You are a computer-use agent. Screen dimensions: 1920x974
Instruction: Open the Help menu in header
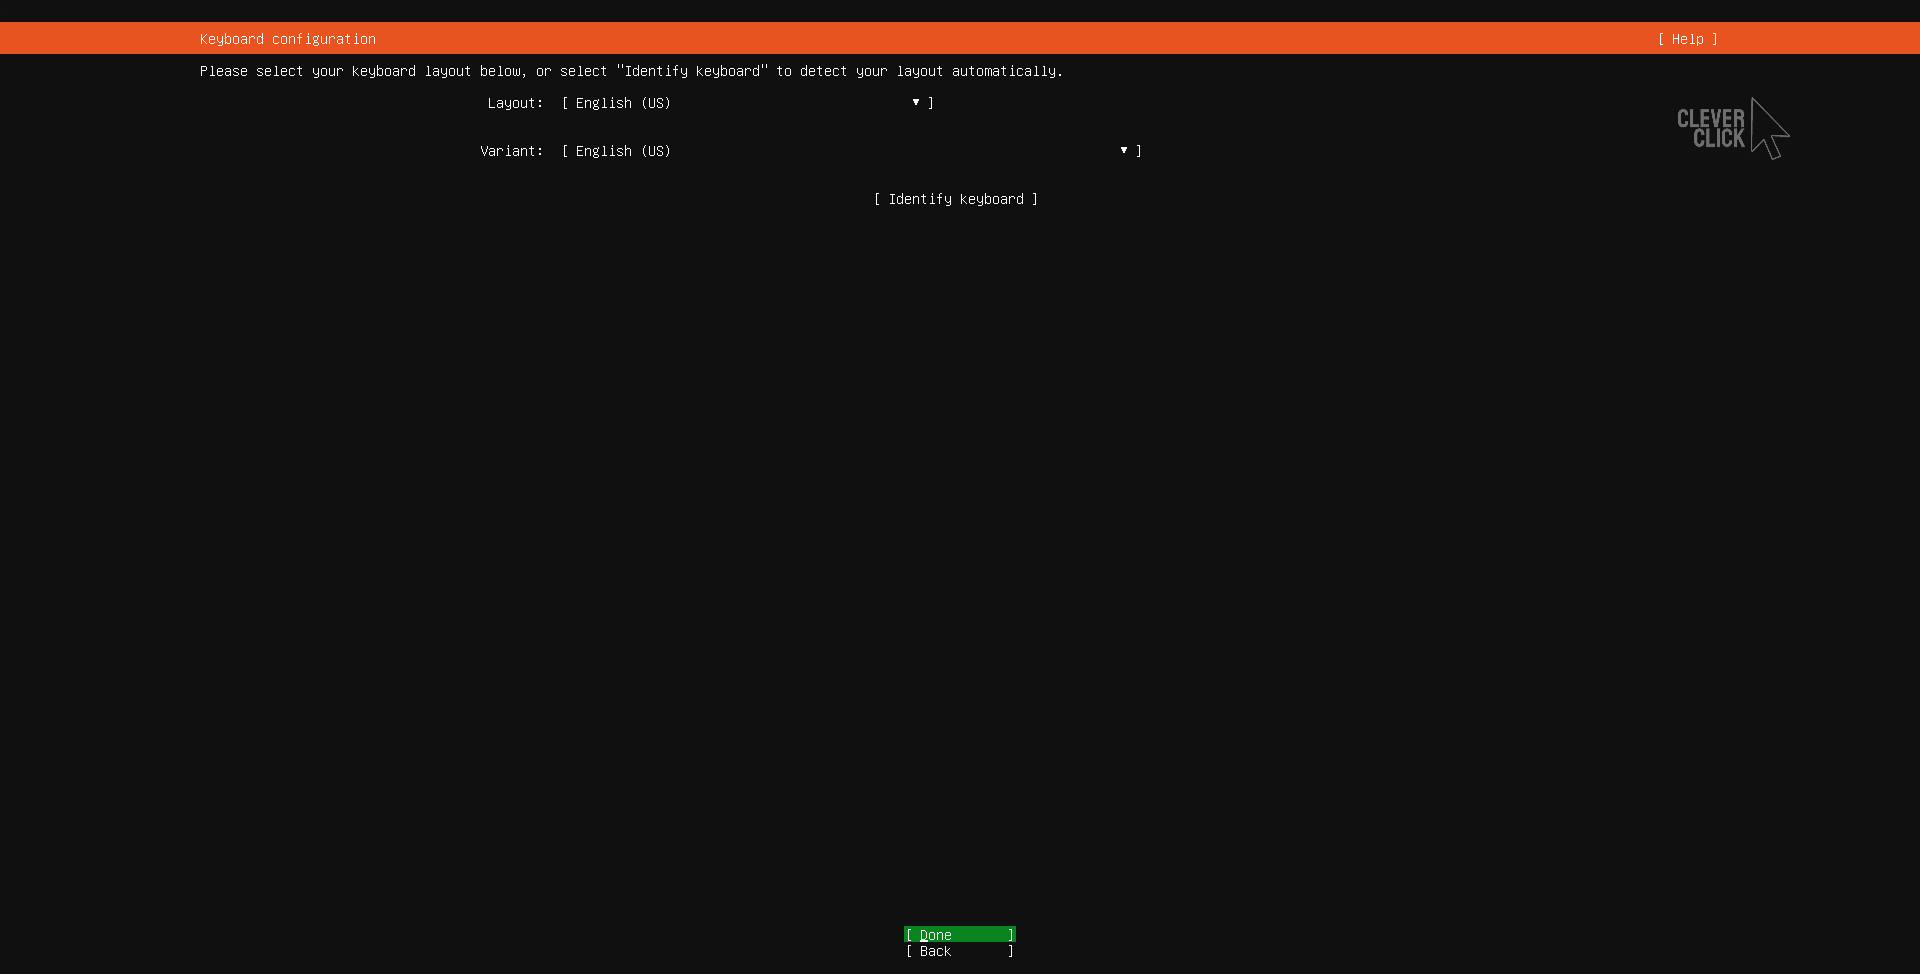pos(1687,39)
